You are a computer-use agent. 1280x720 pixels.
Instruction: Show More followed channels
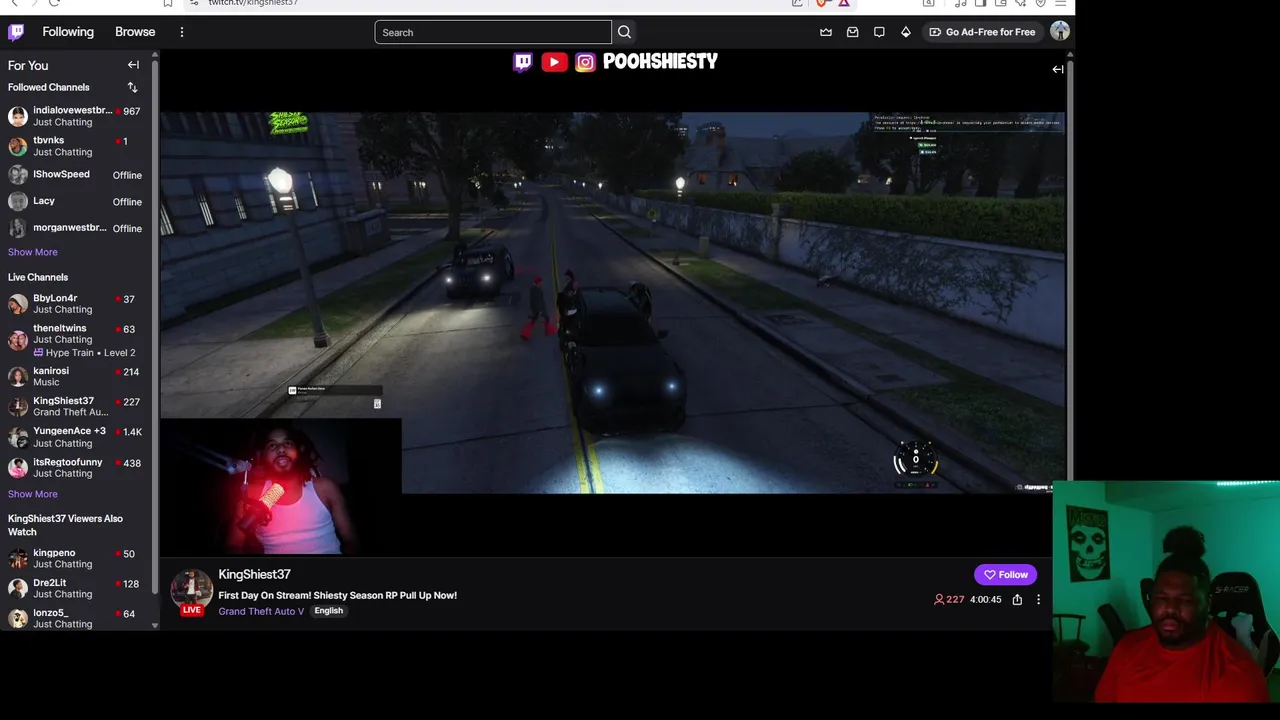[x=33, y=252]
